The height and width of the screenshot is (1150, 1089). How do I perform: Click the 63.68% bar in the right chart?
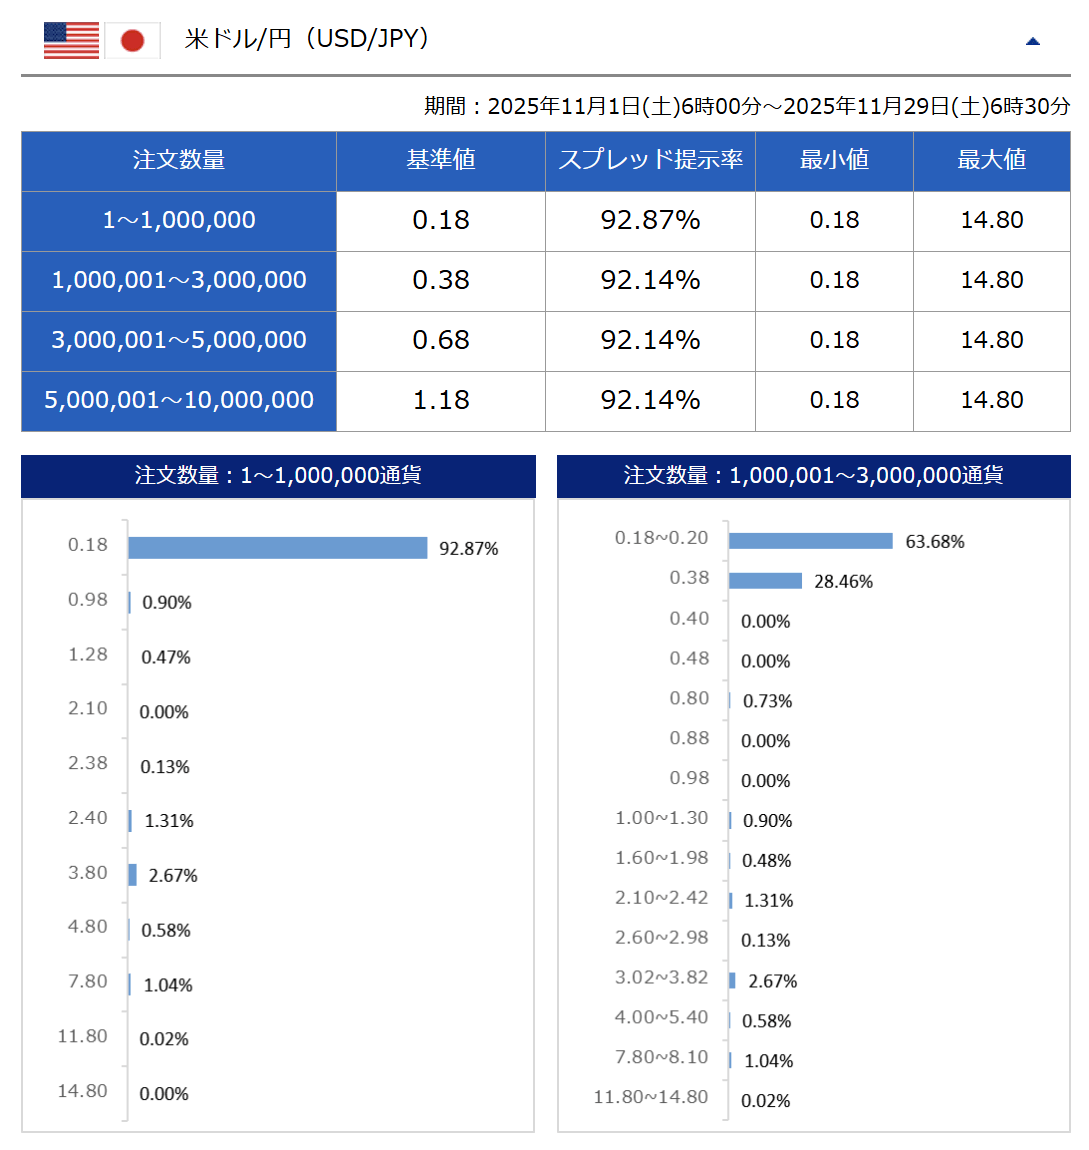coord(810,541)
